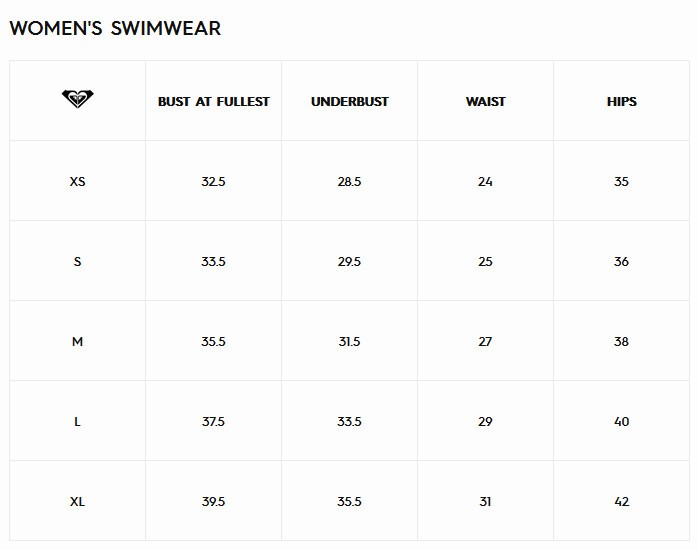Select the Bust at Fullest column header
The height and width of the screenshot is (550, 698).
[213, 102]
